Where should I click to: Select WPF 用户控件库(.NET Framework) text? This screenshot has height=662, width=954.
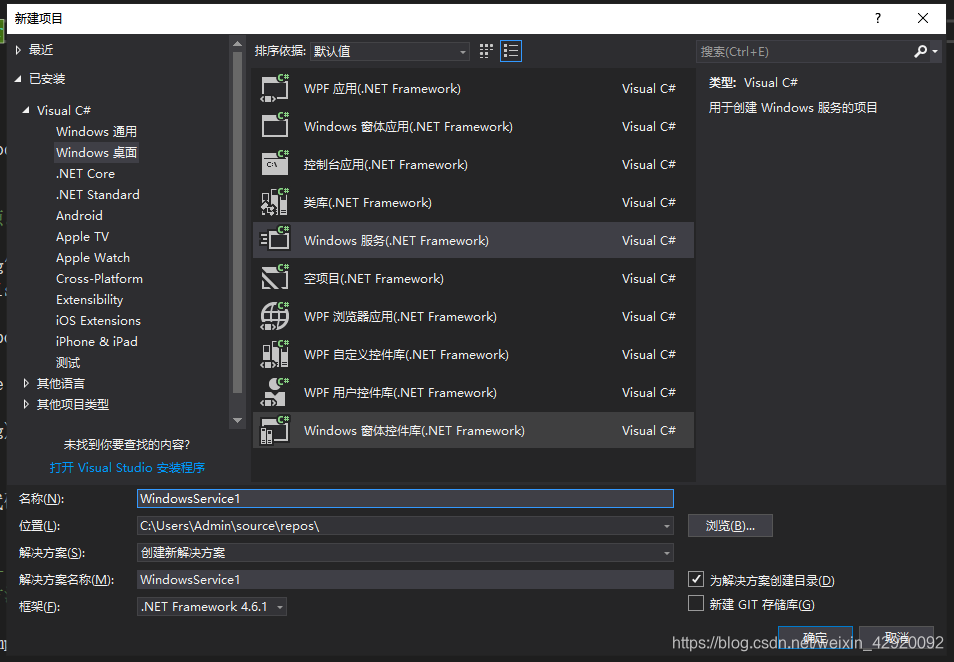[x=400, y=392]
